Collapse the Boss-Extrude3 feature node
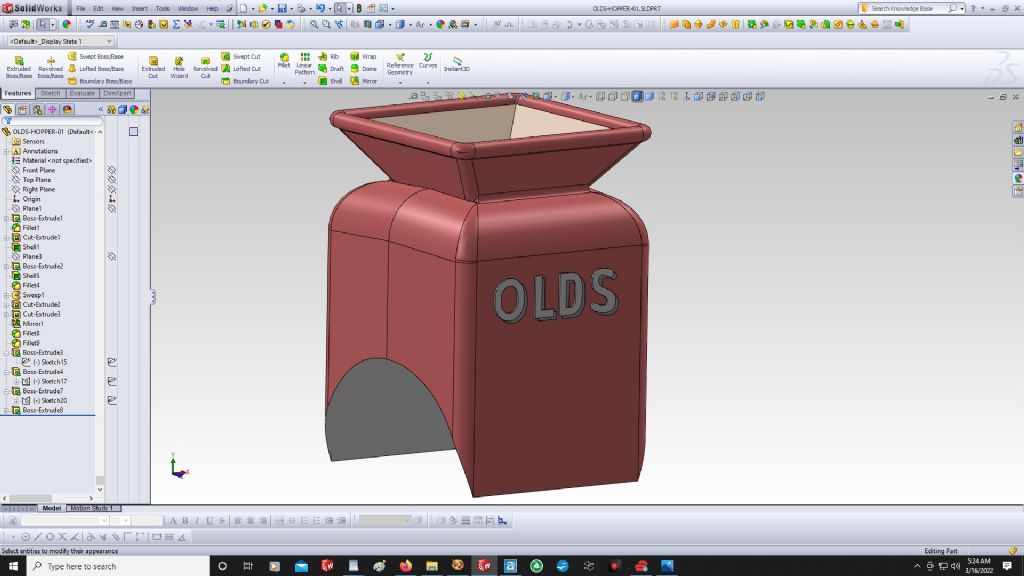 pos(7,353)
